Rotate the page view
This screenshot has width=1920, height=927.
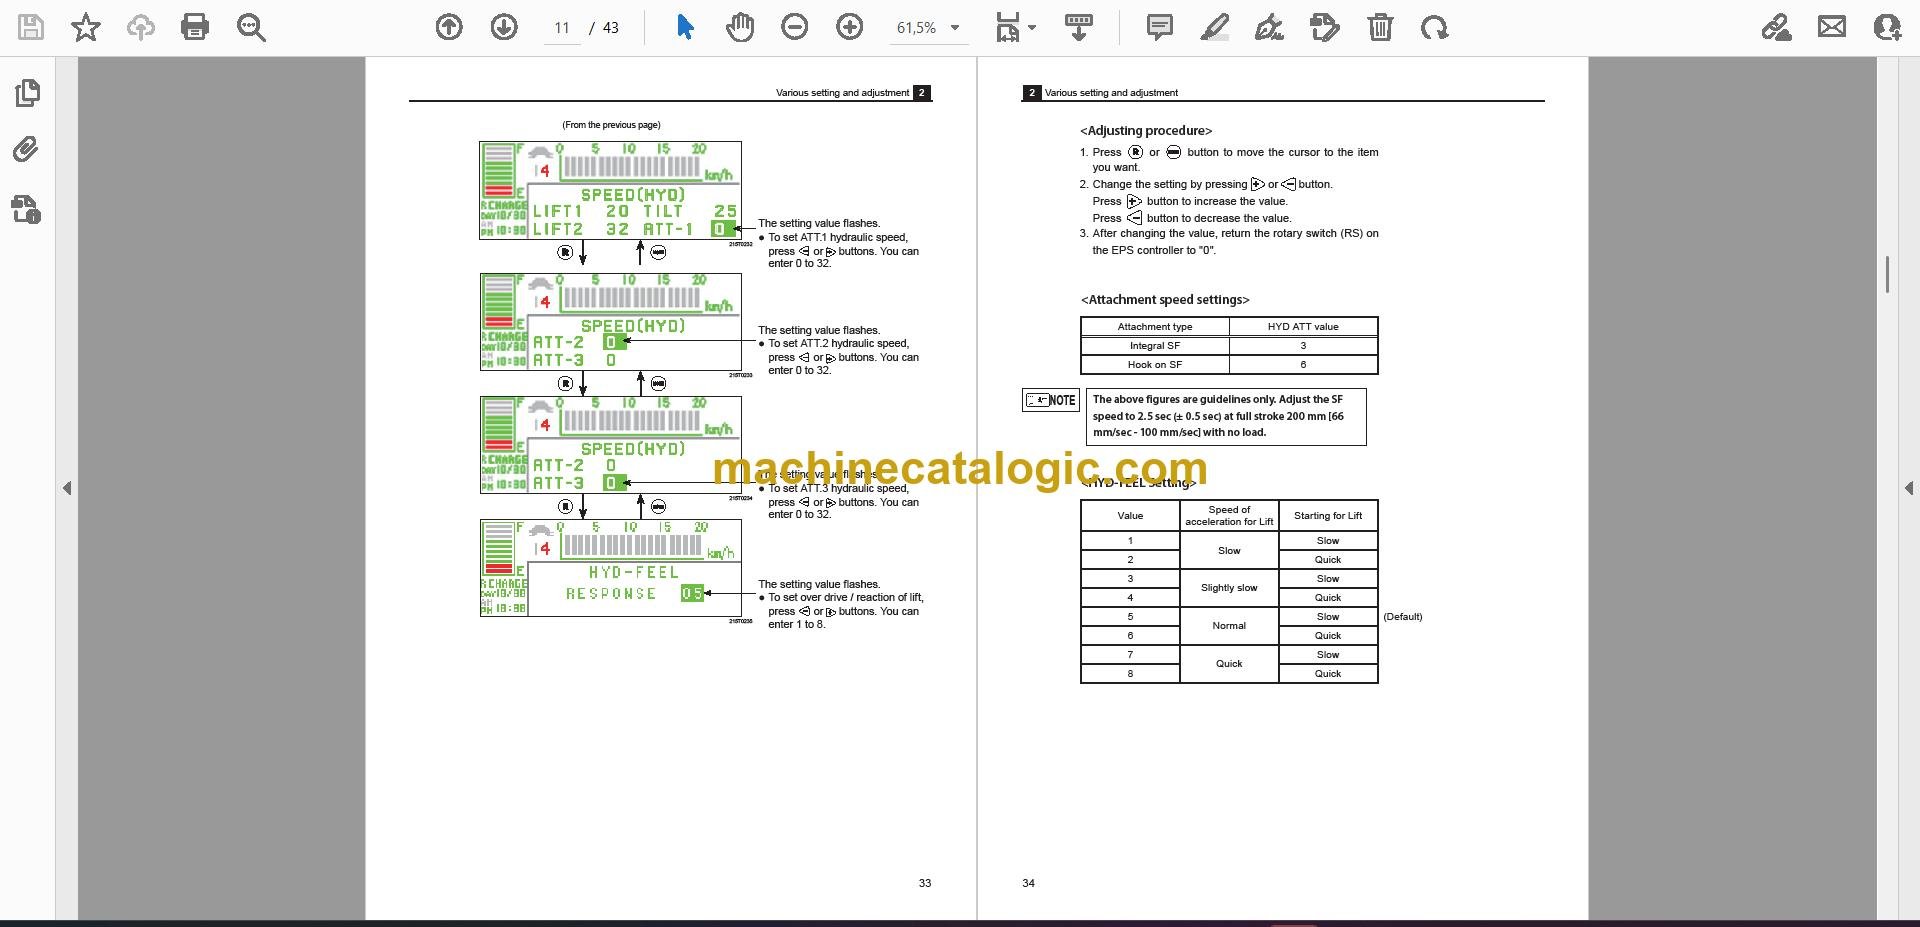pyautogui.click(x=1435, y=27)
